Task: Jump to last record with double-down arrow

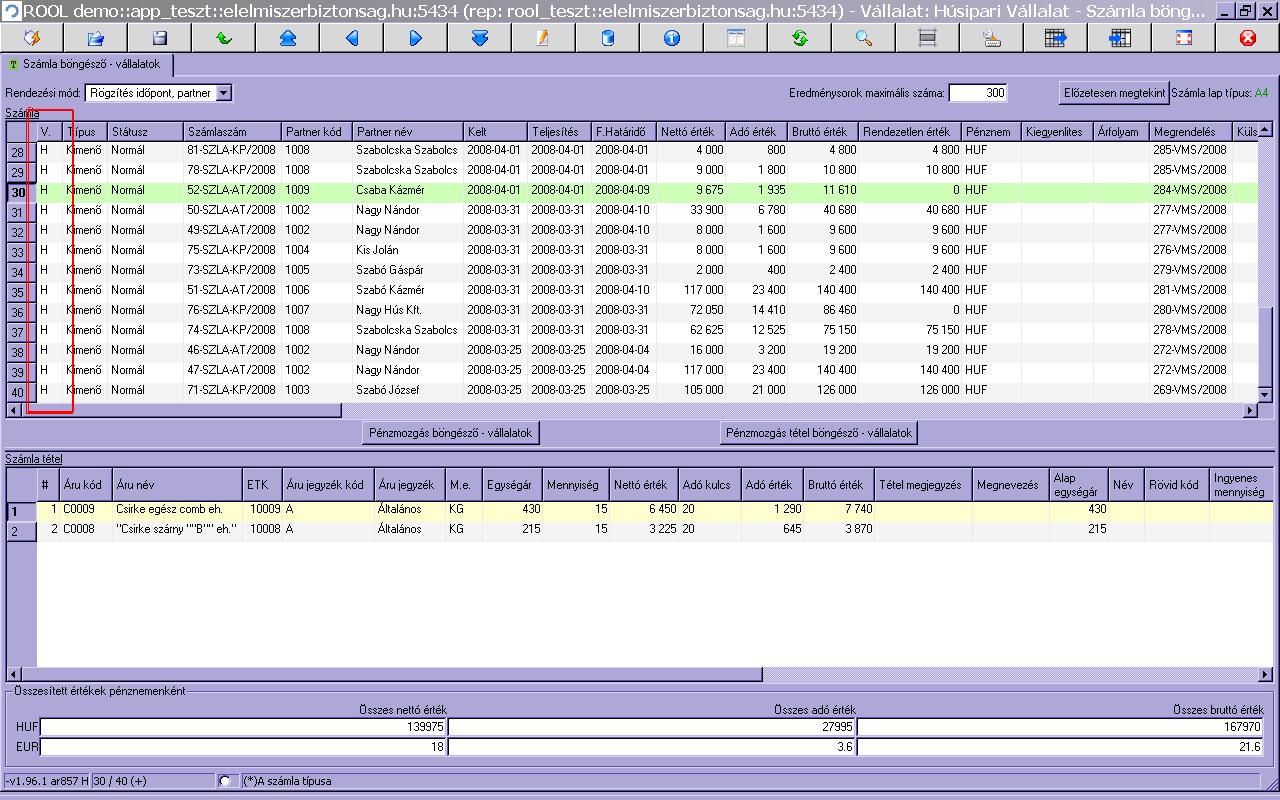Action: 479,38
